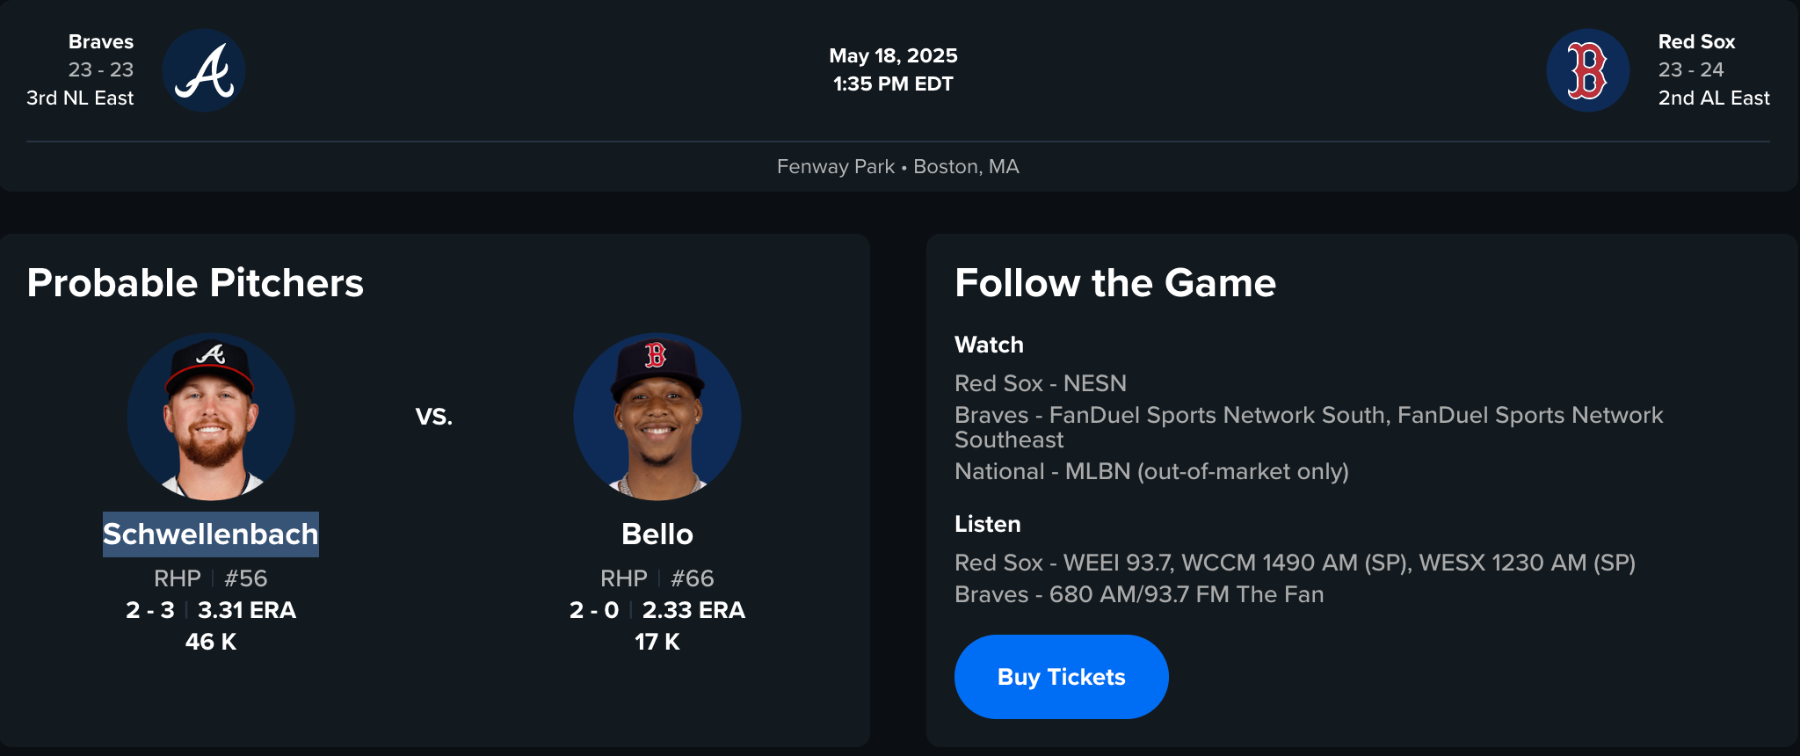Click the Atlanta Braves team logo
The width and height of the screenshot is (1800, 756).
[204, 71]
